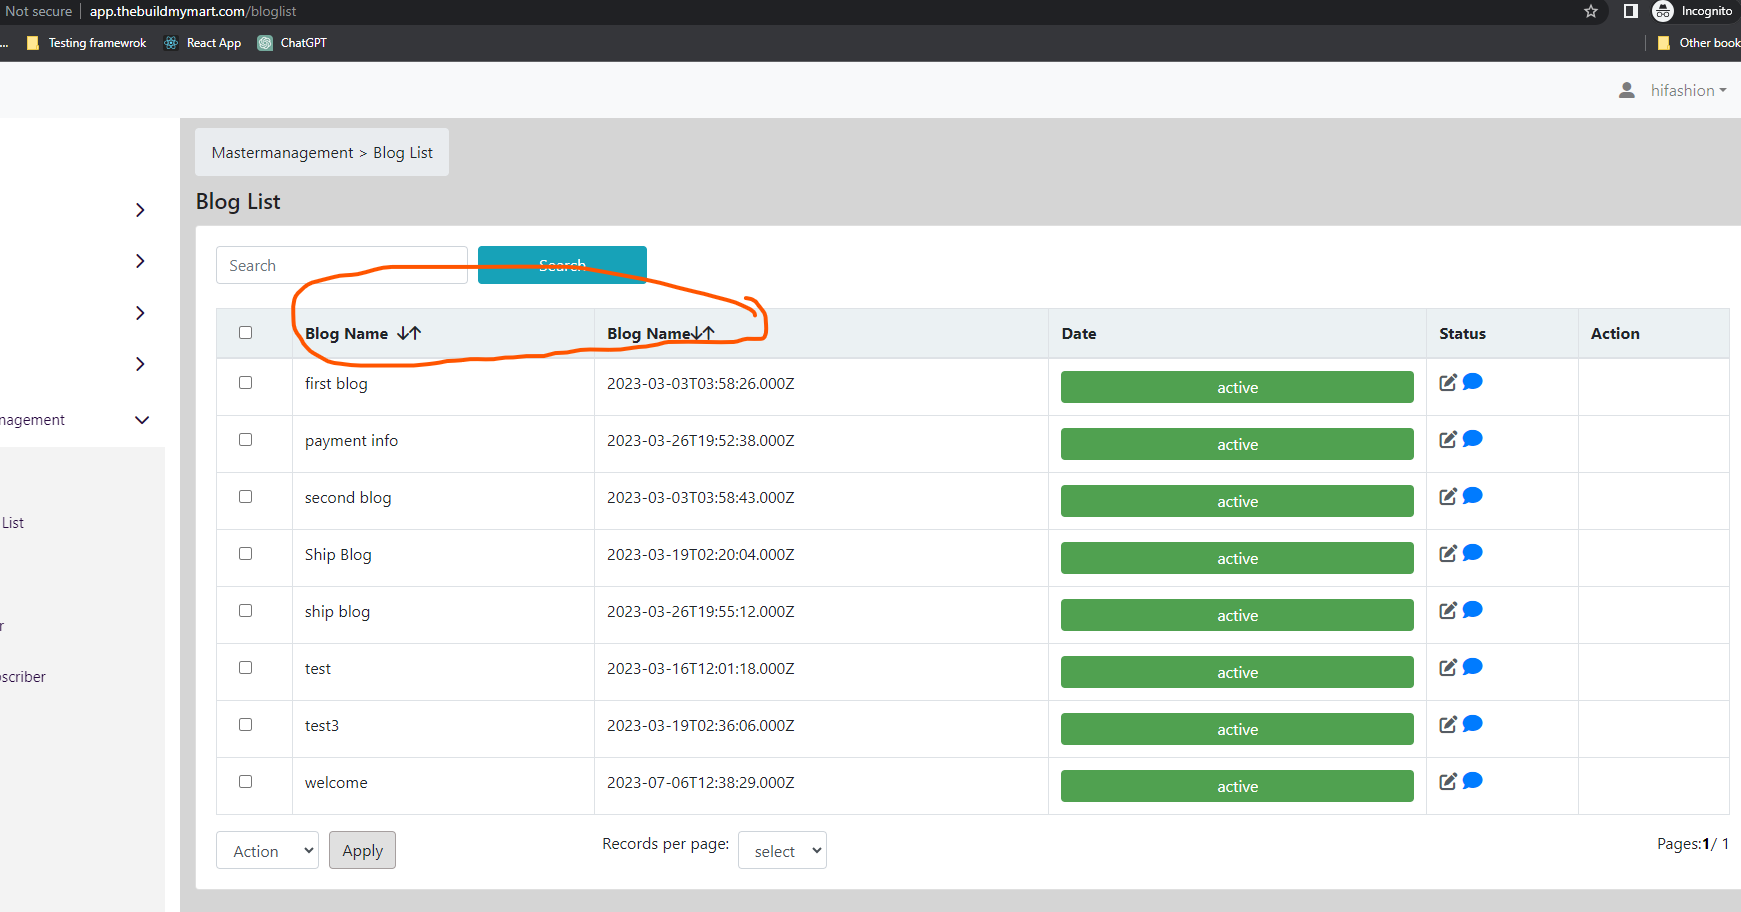
Task: Edit the welcome blog entry
Action: [x=1448, y=781]
